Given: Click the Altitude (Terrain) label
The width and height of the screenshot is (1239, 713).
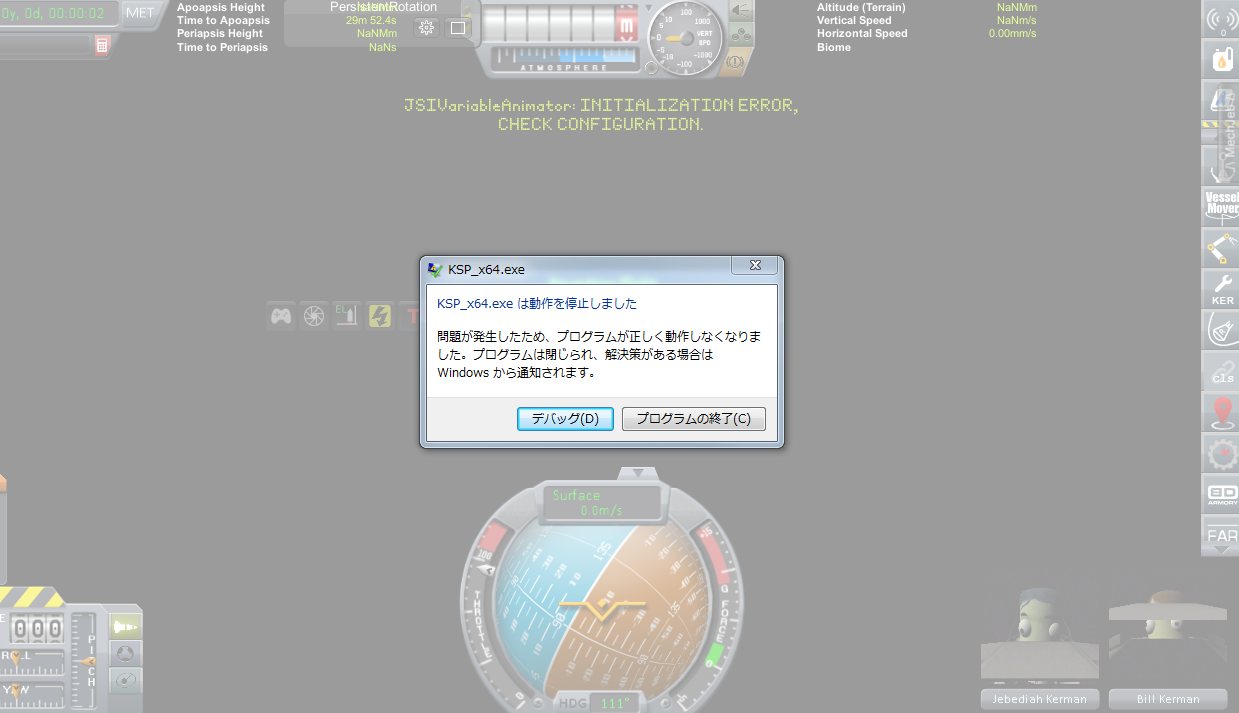Looking at the screenshot, I should tap(861, 7).
